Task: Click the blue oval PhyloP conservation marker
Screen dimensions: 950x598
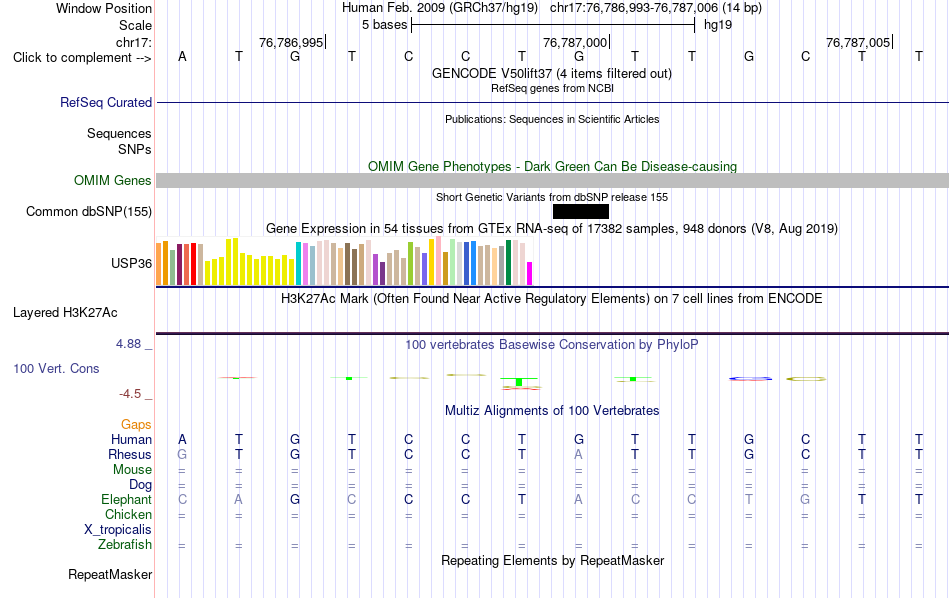Action: (750, 379)
